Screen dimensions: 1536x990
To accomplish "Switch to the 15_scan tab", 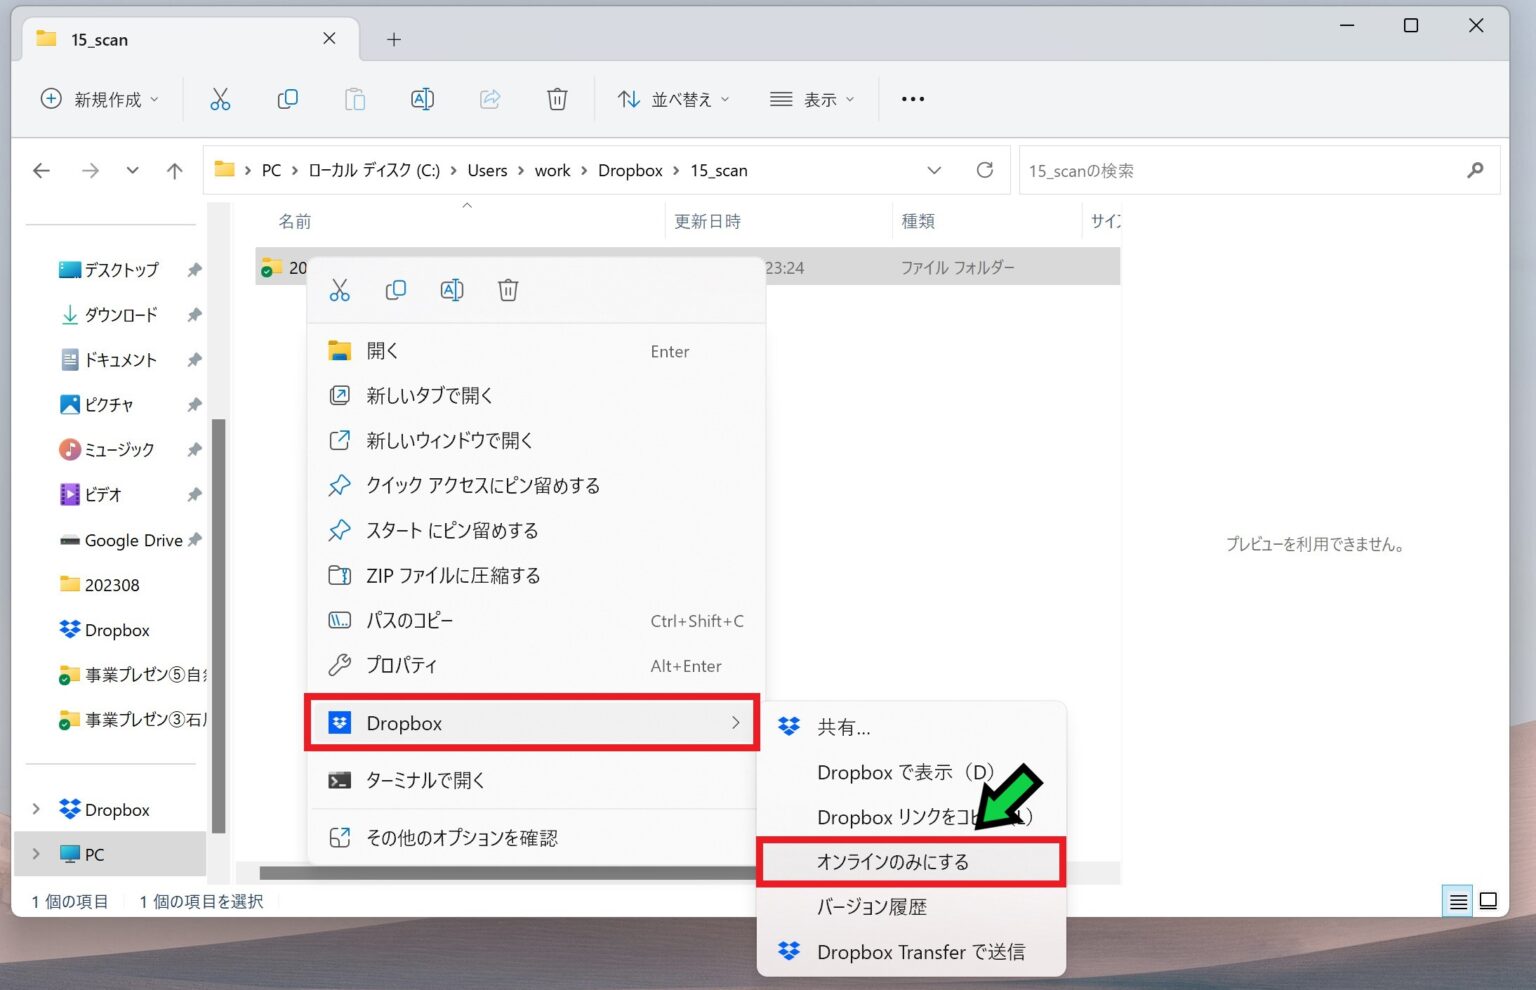I will [x=102, y=39].
